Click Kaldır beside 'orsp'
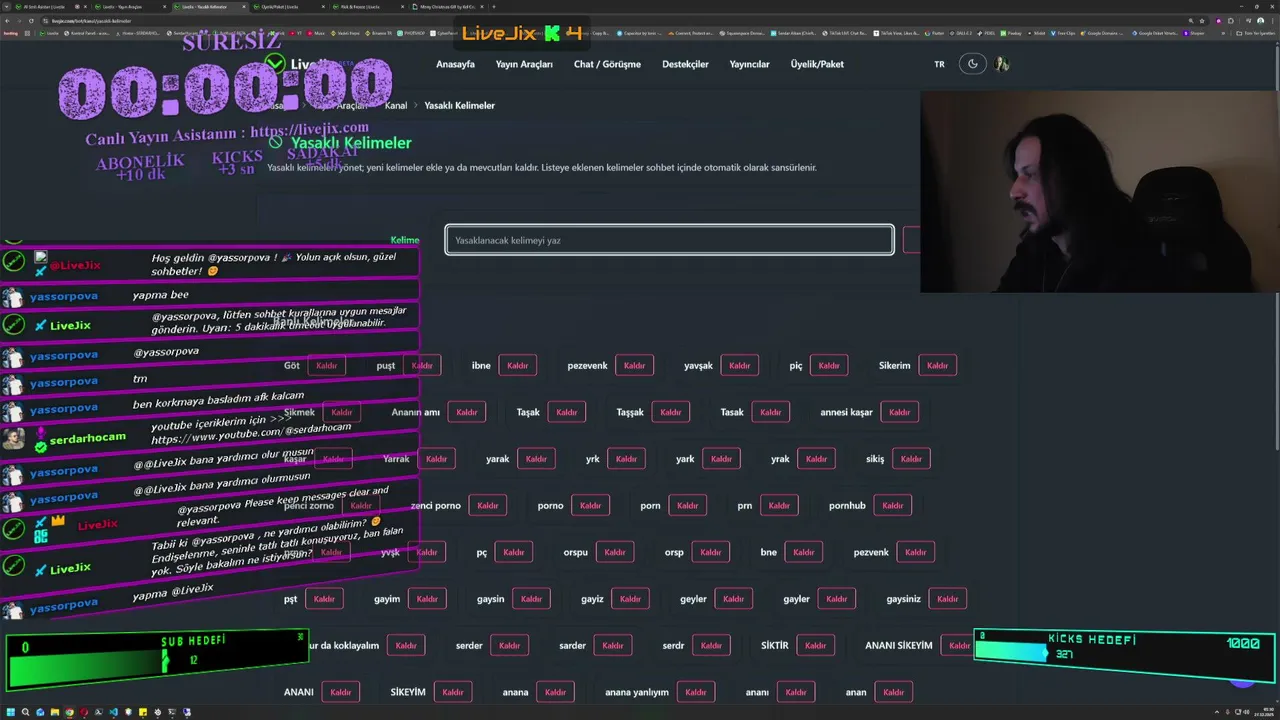This screenshot has height=720, width=1280. [x=710, y=552]
